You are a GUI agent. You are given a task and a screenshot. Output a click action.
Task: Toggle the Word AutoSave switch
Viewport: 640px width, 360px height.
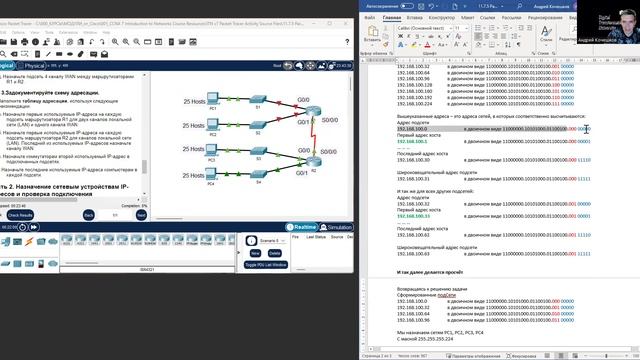(407, 6)
